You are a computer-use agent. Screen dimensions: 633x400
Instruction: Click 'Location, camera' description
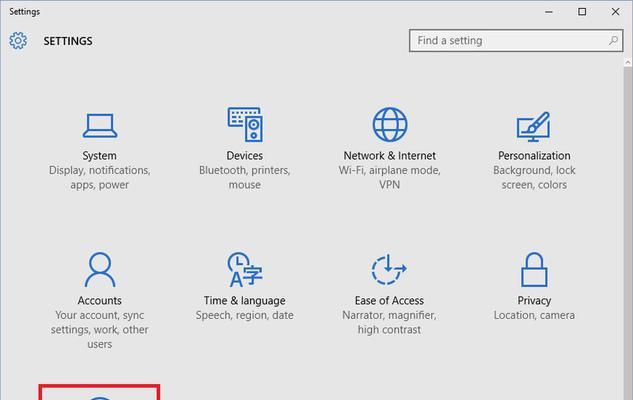coord(534,315)
